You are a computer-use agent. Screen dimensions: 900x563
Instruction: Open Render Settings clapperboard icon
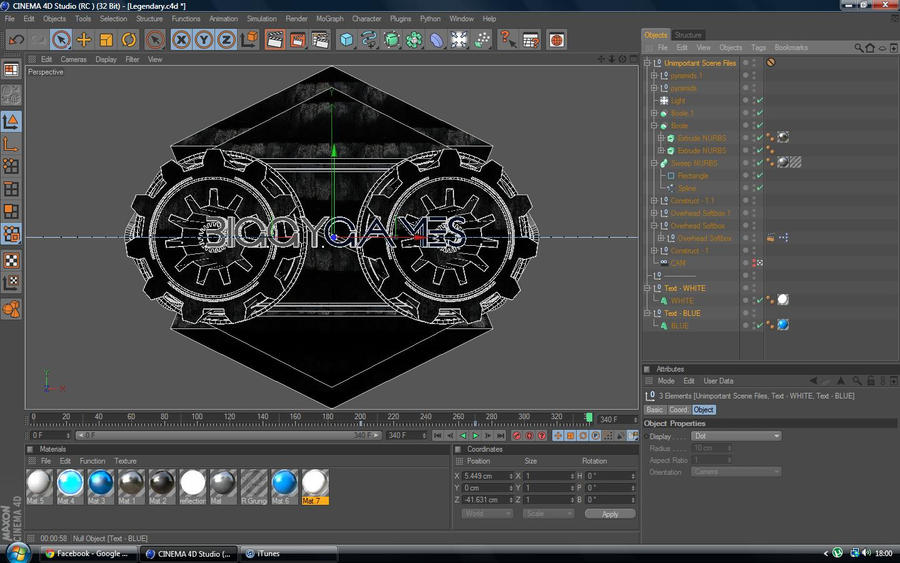[x=320, y=40]
